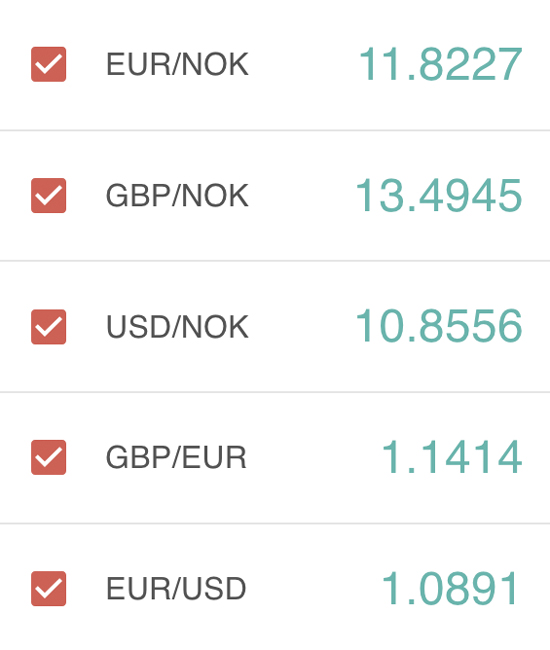Click the EUR/USD pair label

(176, 589)
